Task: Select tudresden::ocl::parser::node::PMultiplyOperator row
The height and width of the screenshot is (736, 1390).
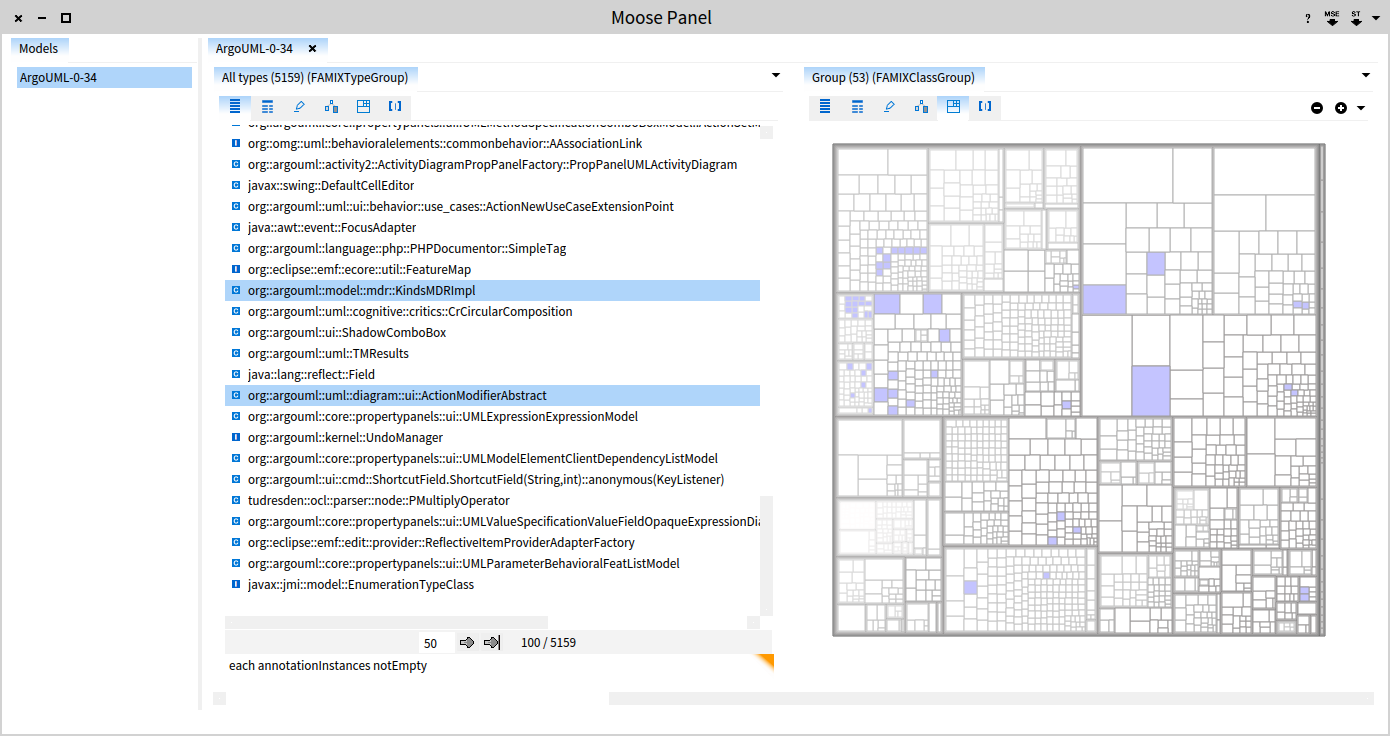Action: [x=492, y=500]
